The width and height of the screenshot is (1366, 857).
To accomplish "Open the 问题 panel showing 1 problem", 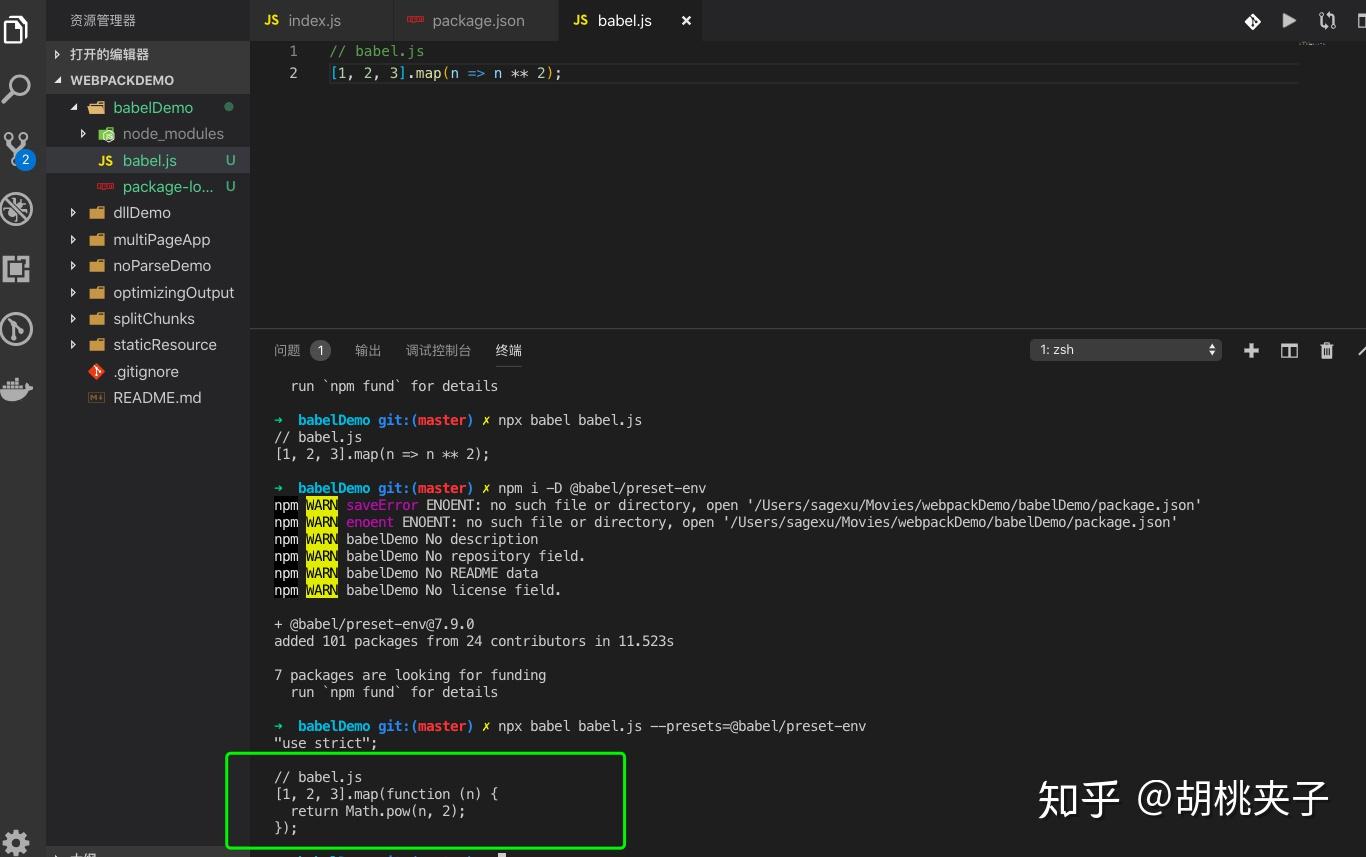I will [286, 350].
